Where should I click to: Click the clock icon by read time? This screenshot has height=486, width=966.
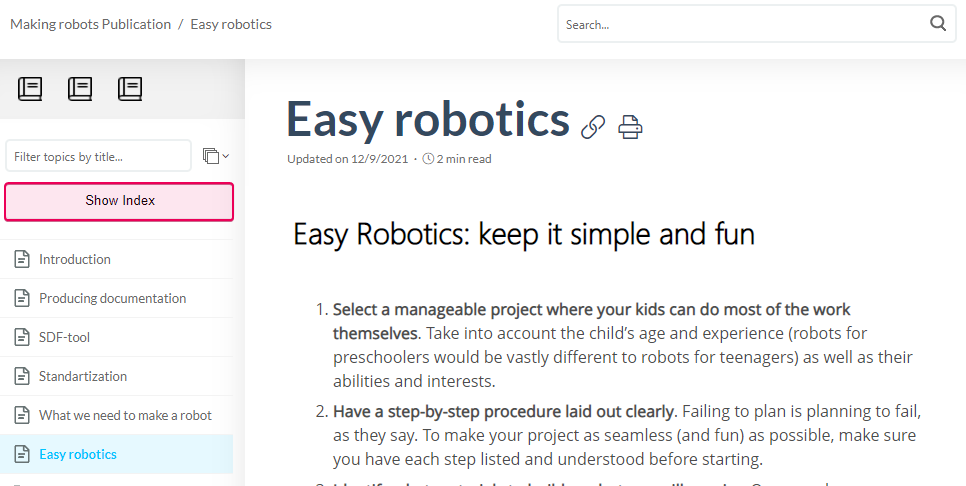pyautogui.click(x=428, y=159)
